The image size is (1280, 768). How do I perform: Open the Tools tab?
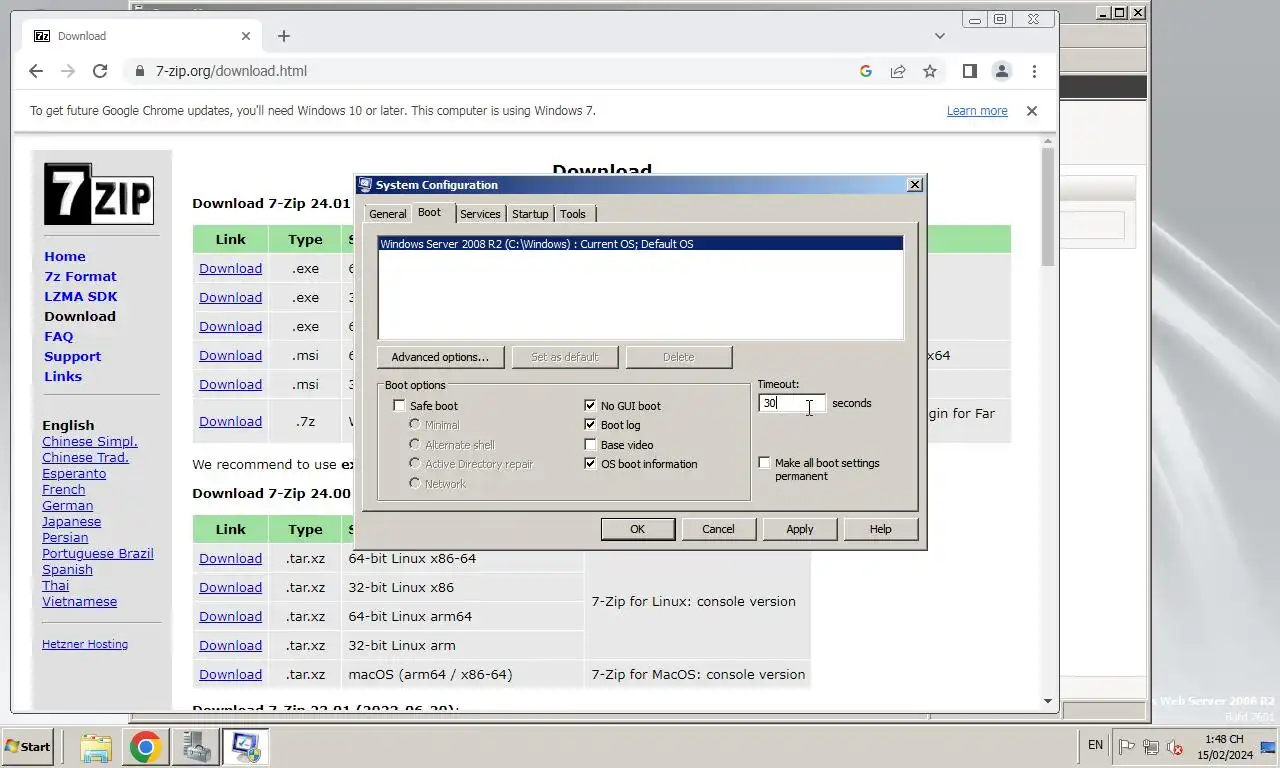click(x=573, y=214)
